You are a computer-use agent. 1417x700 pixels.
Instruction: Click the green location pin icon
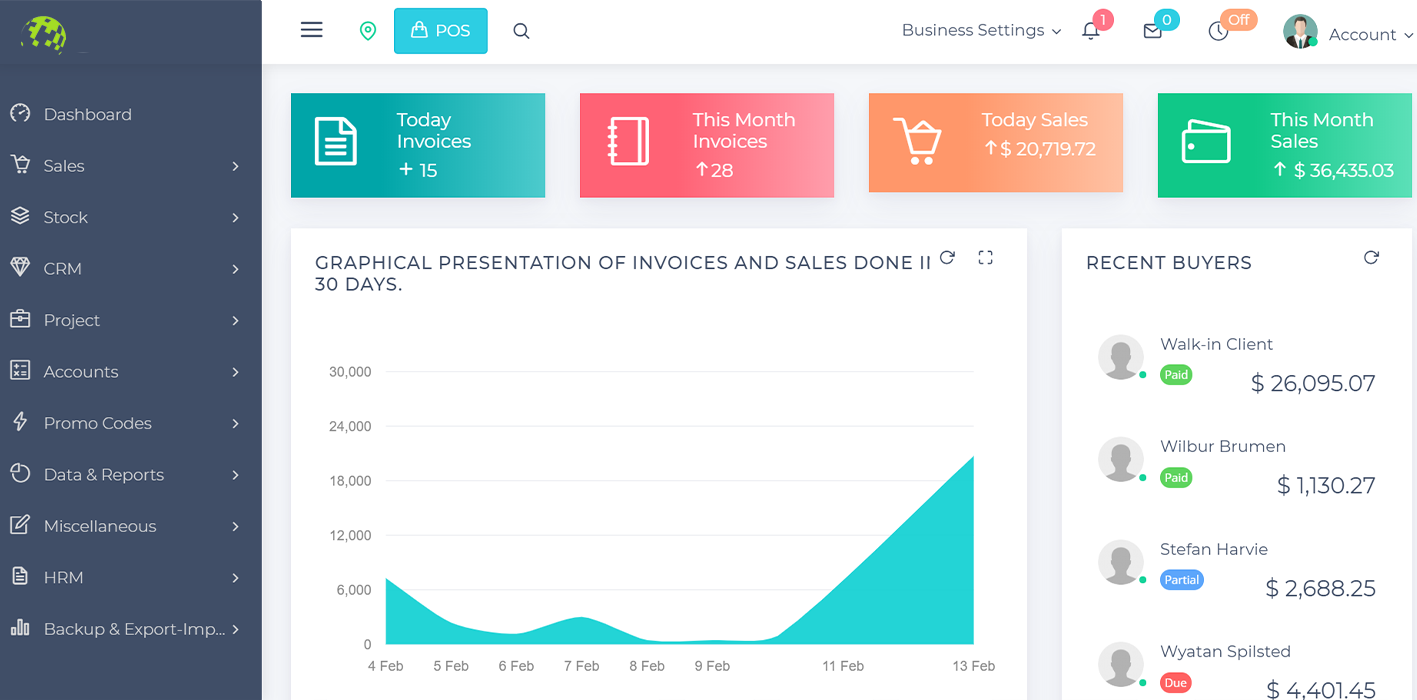[368, 31]
